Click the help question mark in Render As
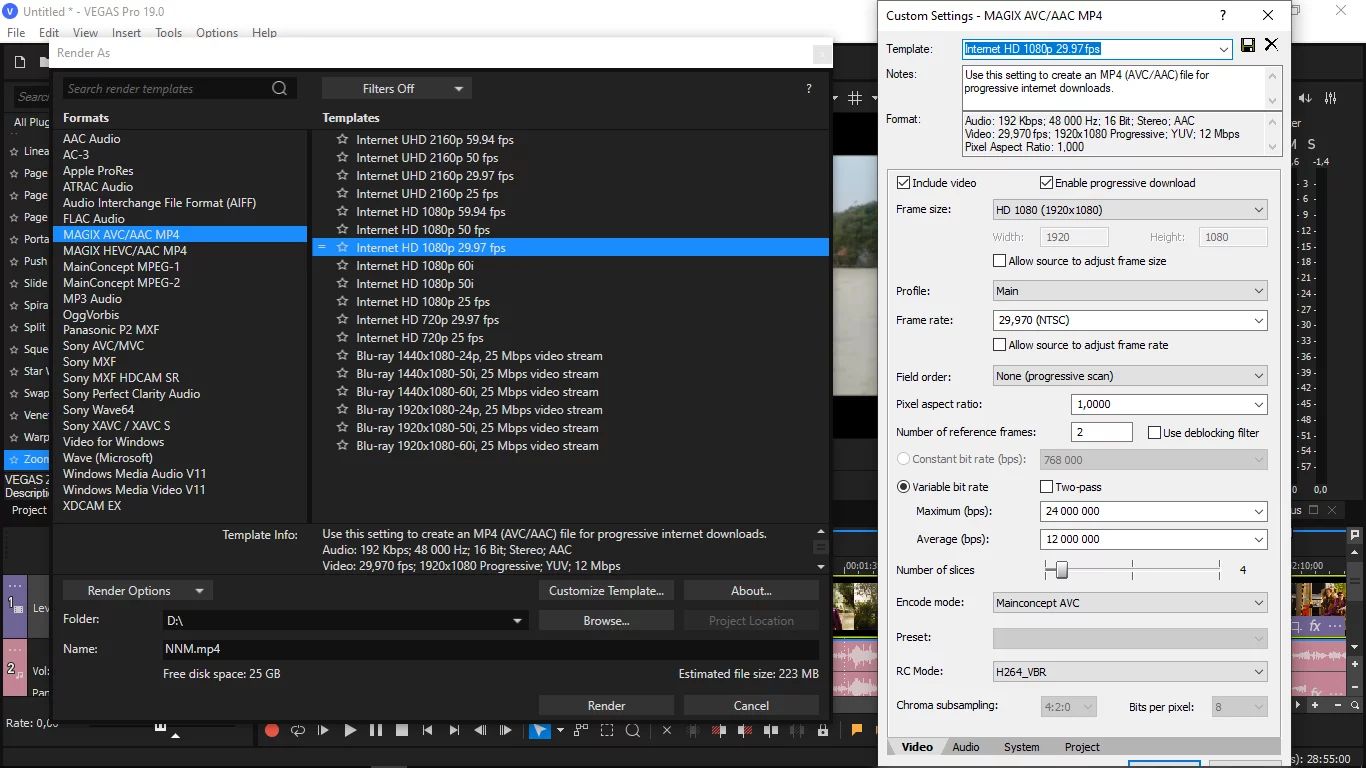Viewport: 1366px width, 768px height. 809,89
